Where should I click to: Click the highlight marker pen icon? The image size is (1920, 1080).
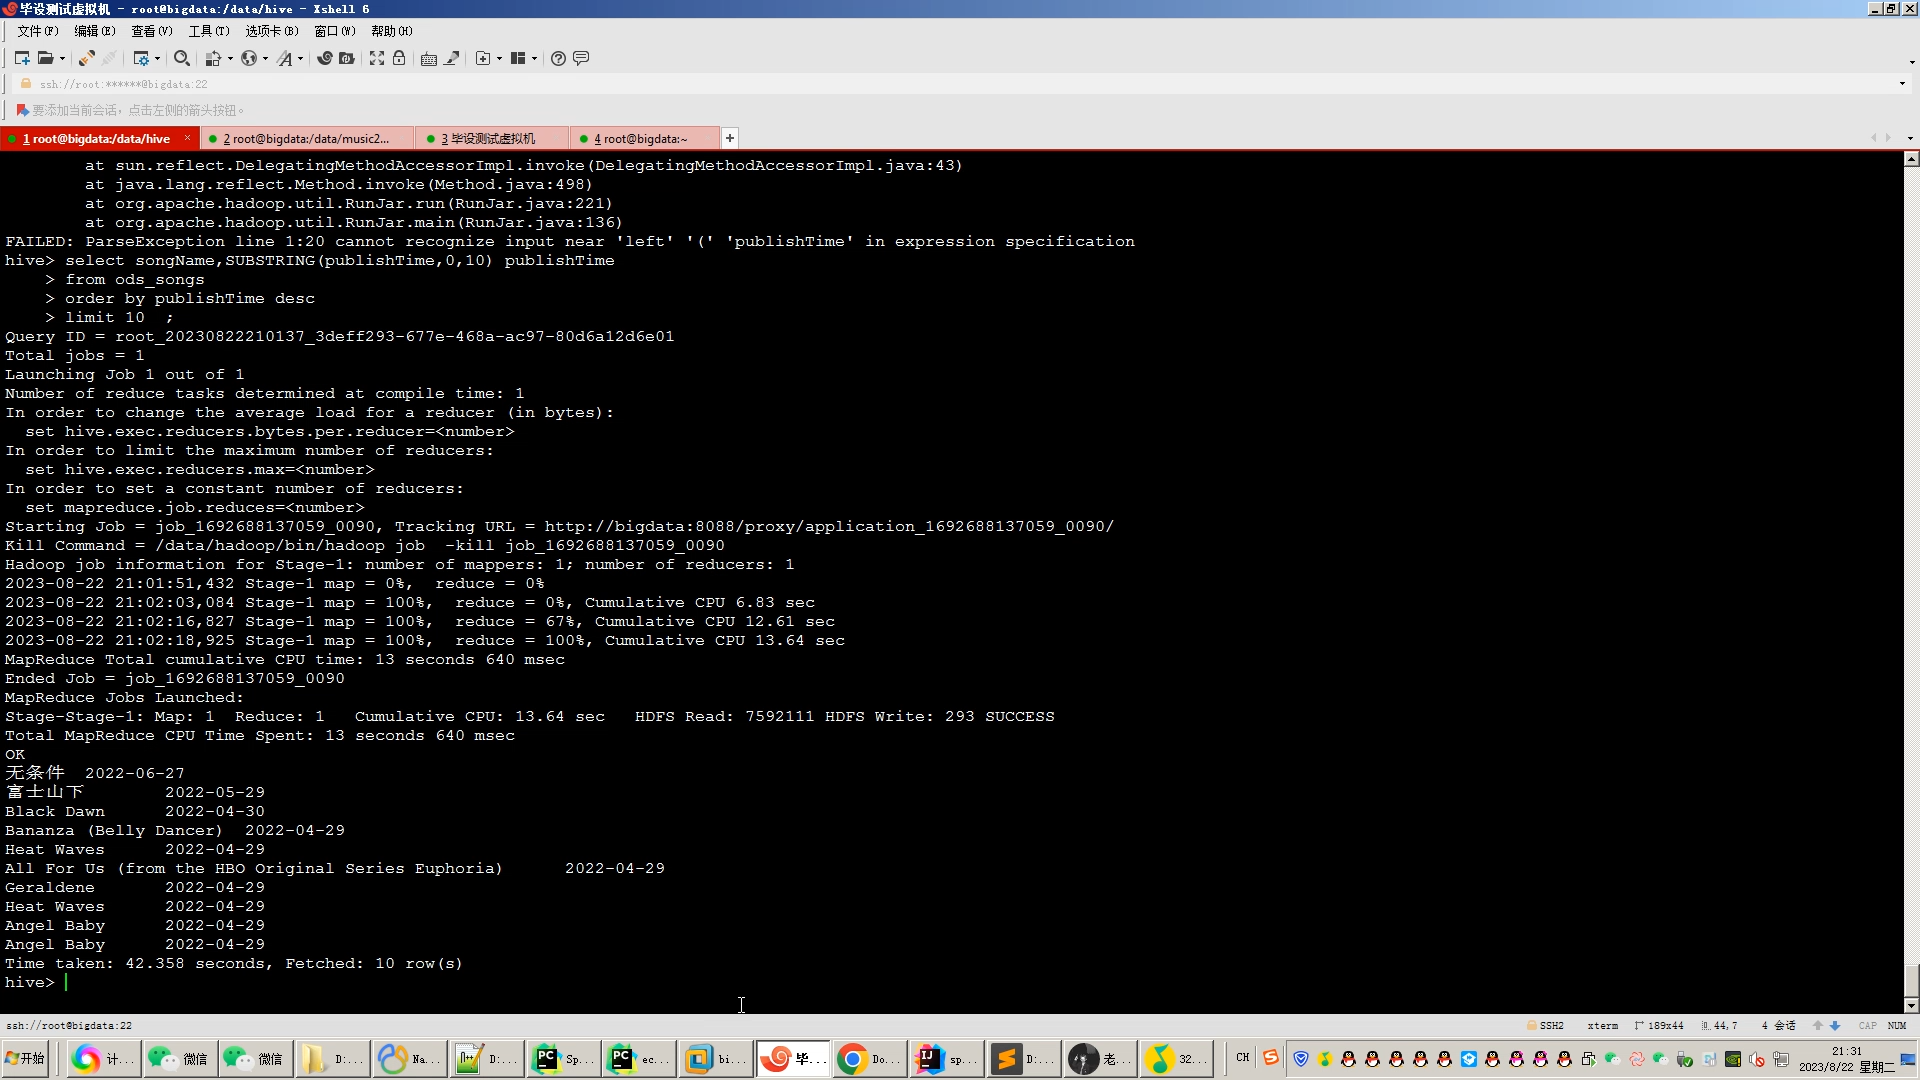coord(452,58)
